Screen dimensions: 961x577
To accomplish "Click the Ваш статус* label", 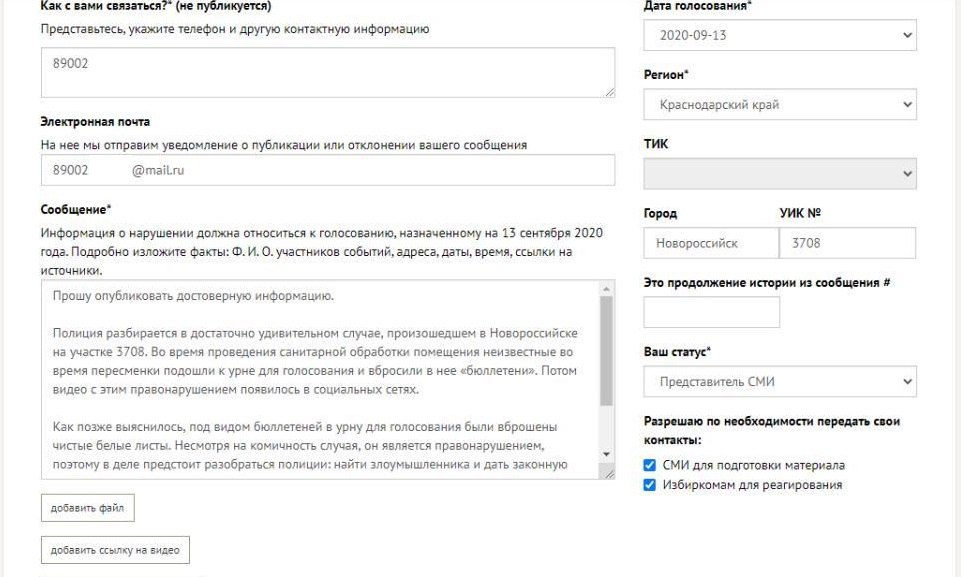I will point(677,352).
